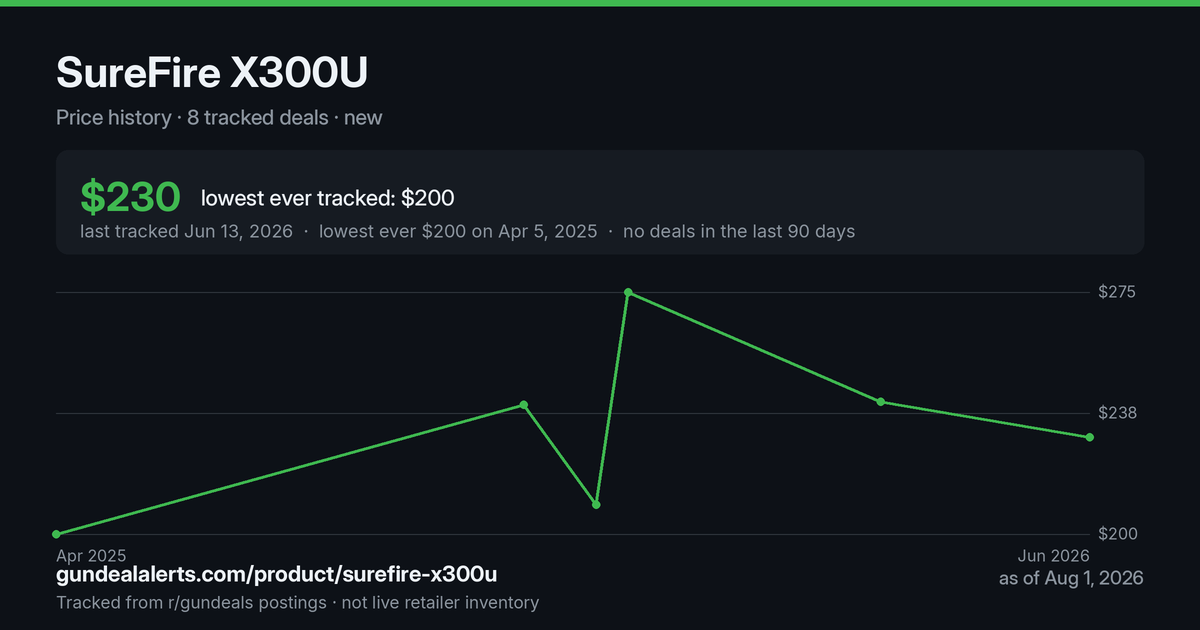
Task: Click 'last tracked Jun 13, 2026' text
Action: pyautogui.click(x=187, y=231)
